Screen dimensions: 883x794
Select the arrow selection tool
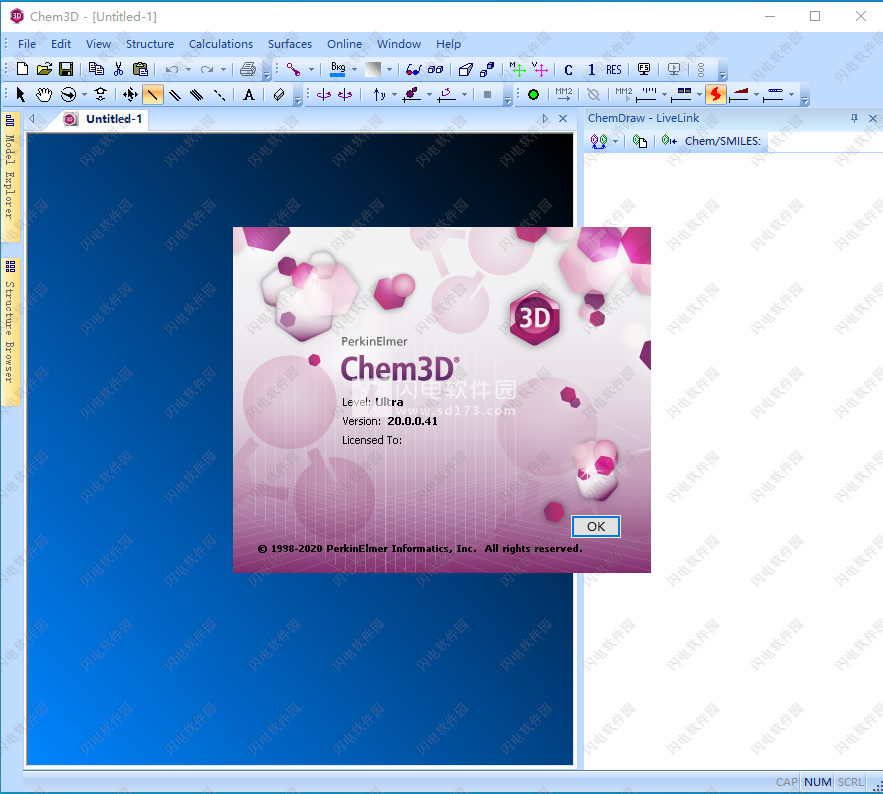(x=21, y=95)
